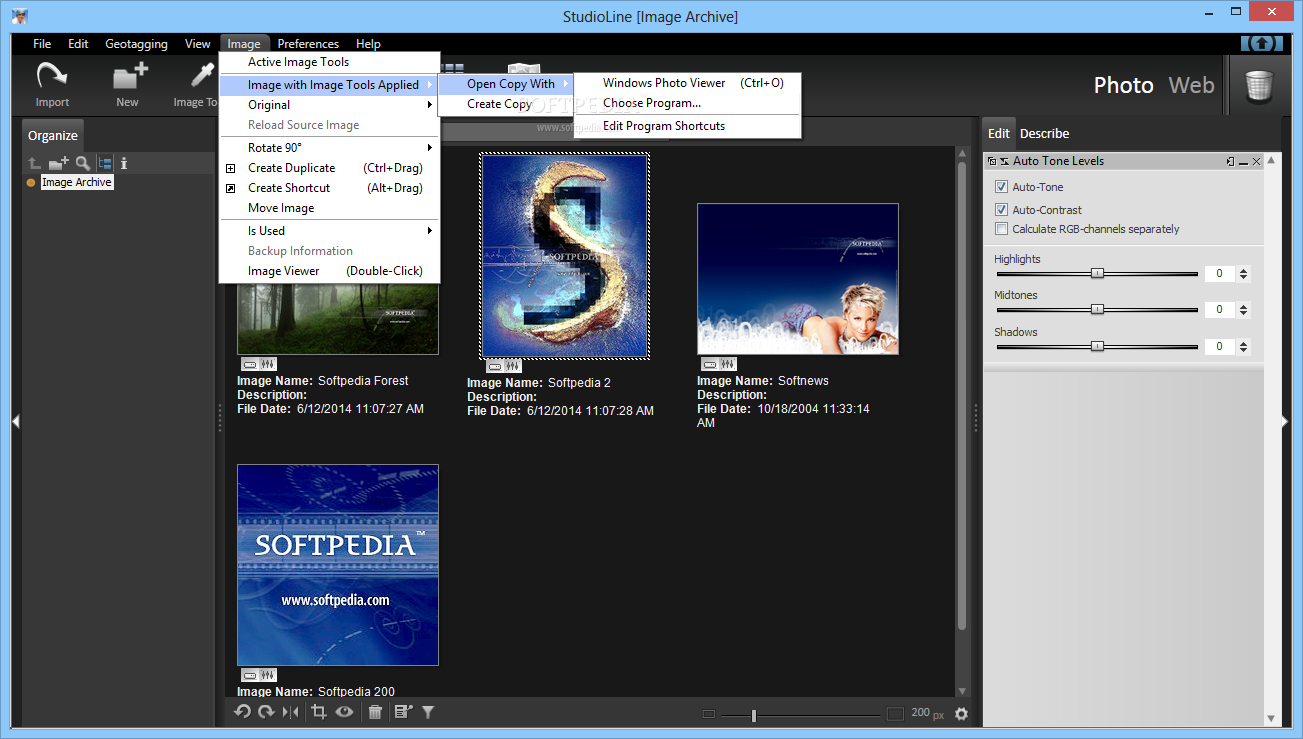This screenshot has width=1303, height=739.
Task: Switch to the Describe tab
Action: coord(1044,133)
